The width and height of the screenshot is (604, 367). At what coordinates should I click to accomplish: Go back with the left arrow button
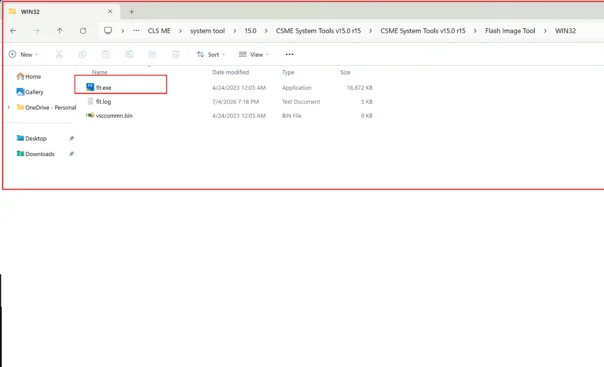[x=13, y=31]
